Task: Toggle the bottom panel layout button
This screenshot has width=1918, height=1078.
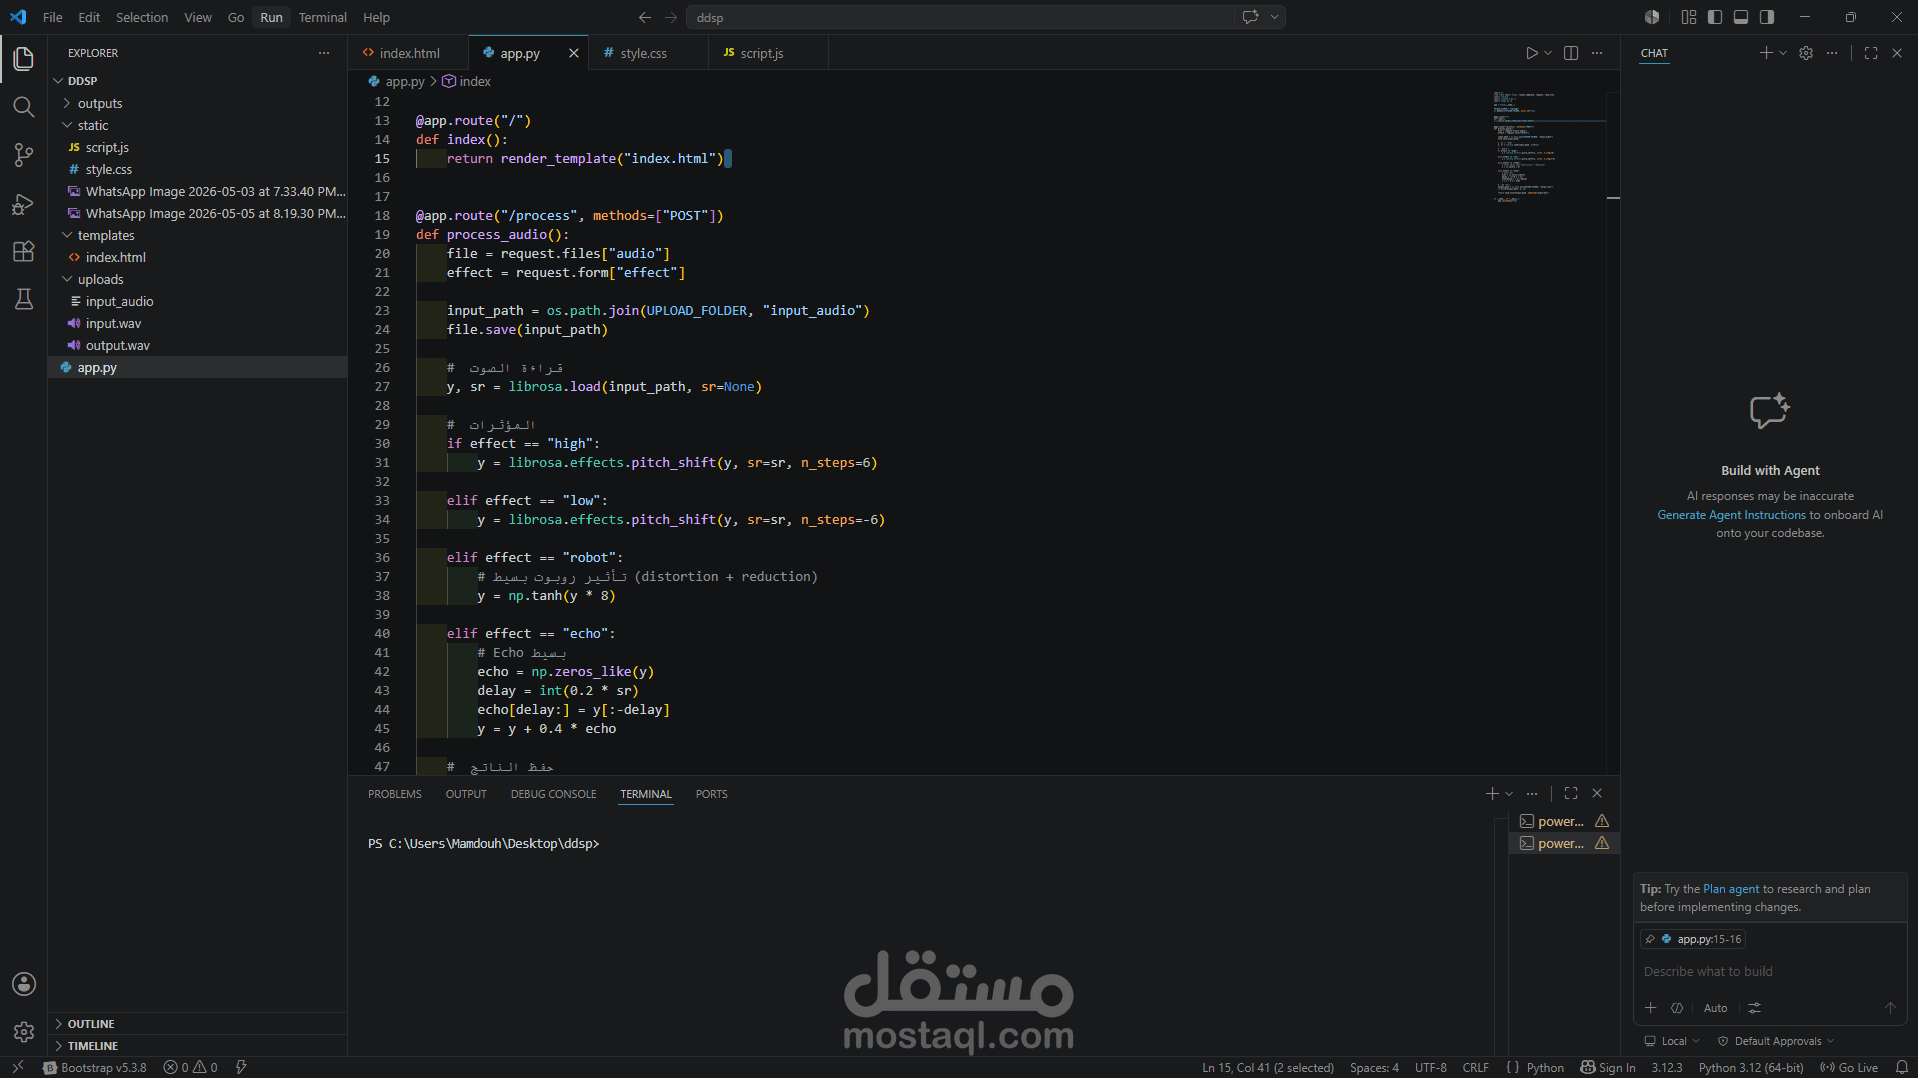Action: (1741, 17)
